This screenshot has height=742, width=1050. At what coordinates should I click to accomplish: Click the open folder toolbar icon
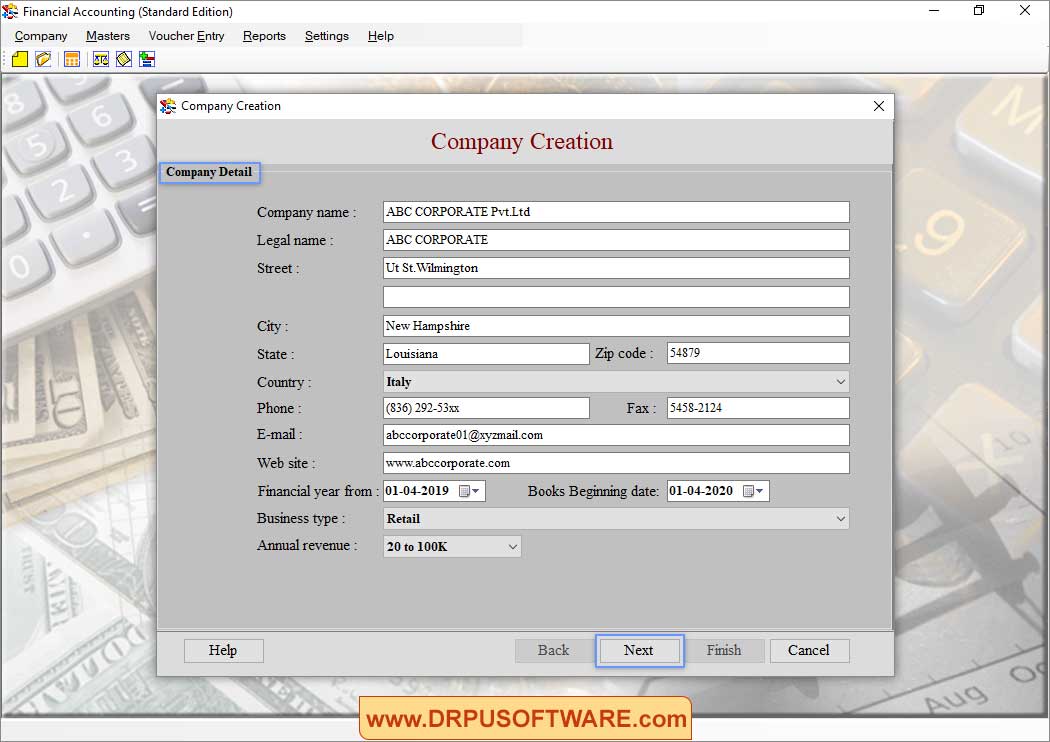point(43,59)
